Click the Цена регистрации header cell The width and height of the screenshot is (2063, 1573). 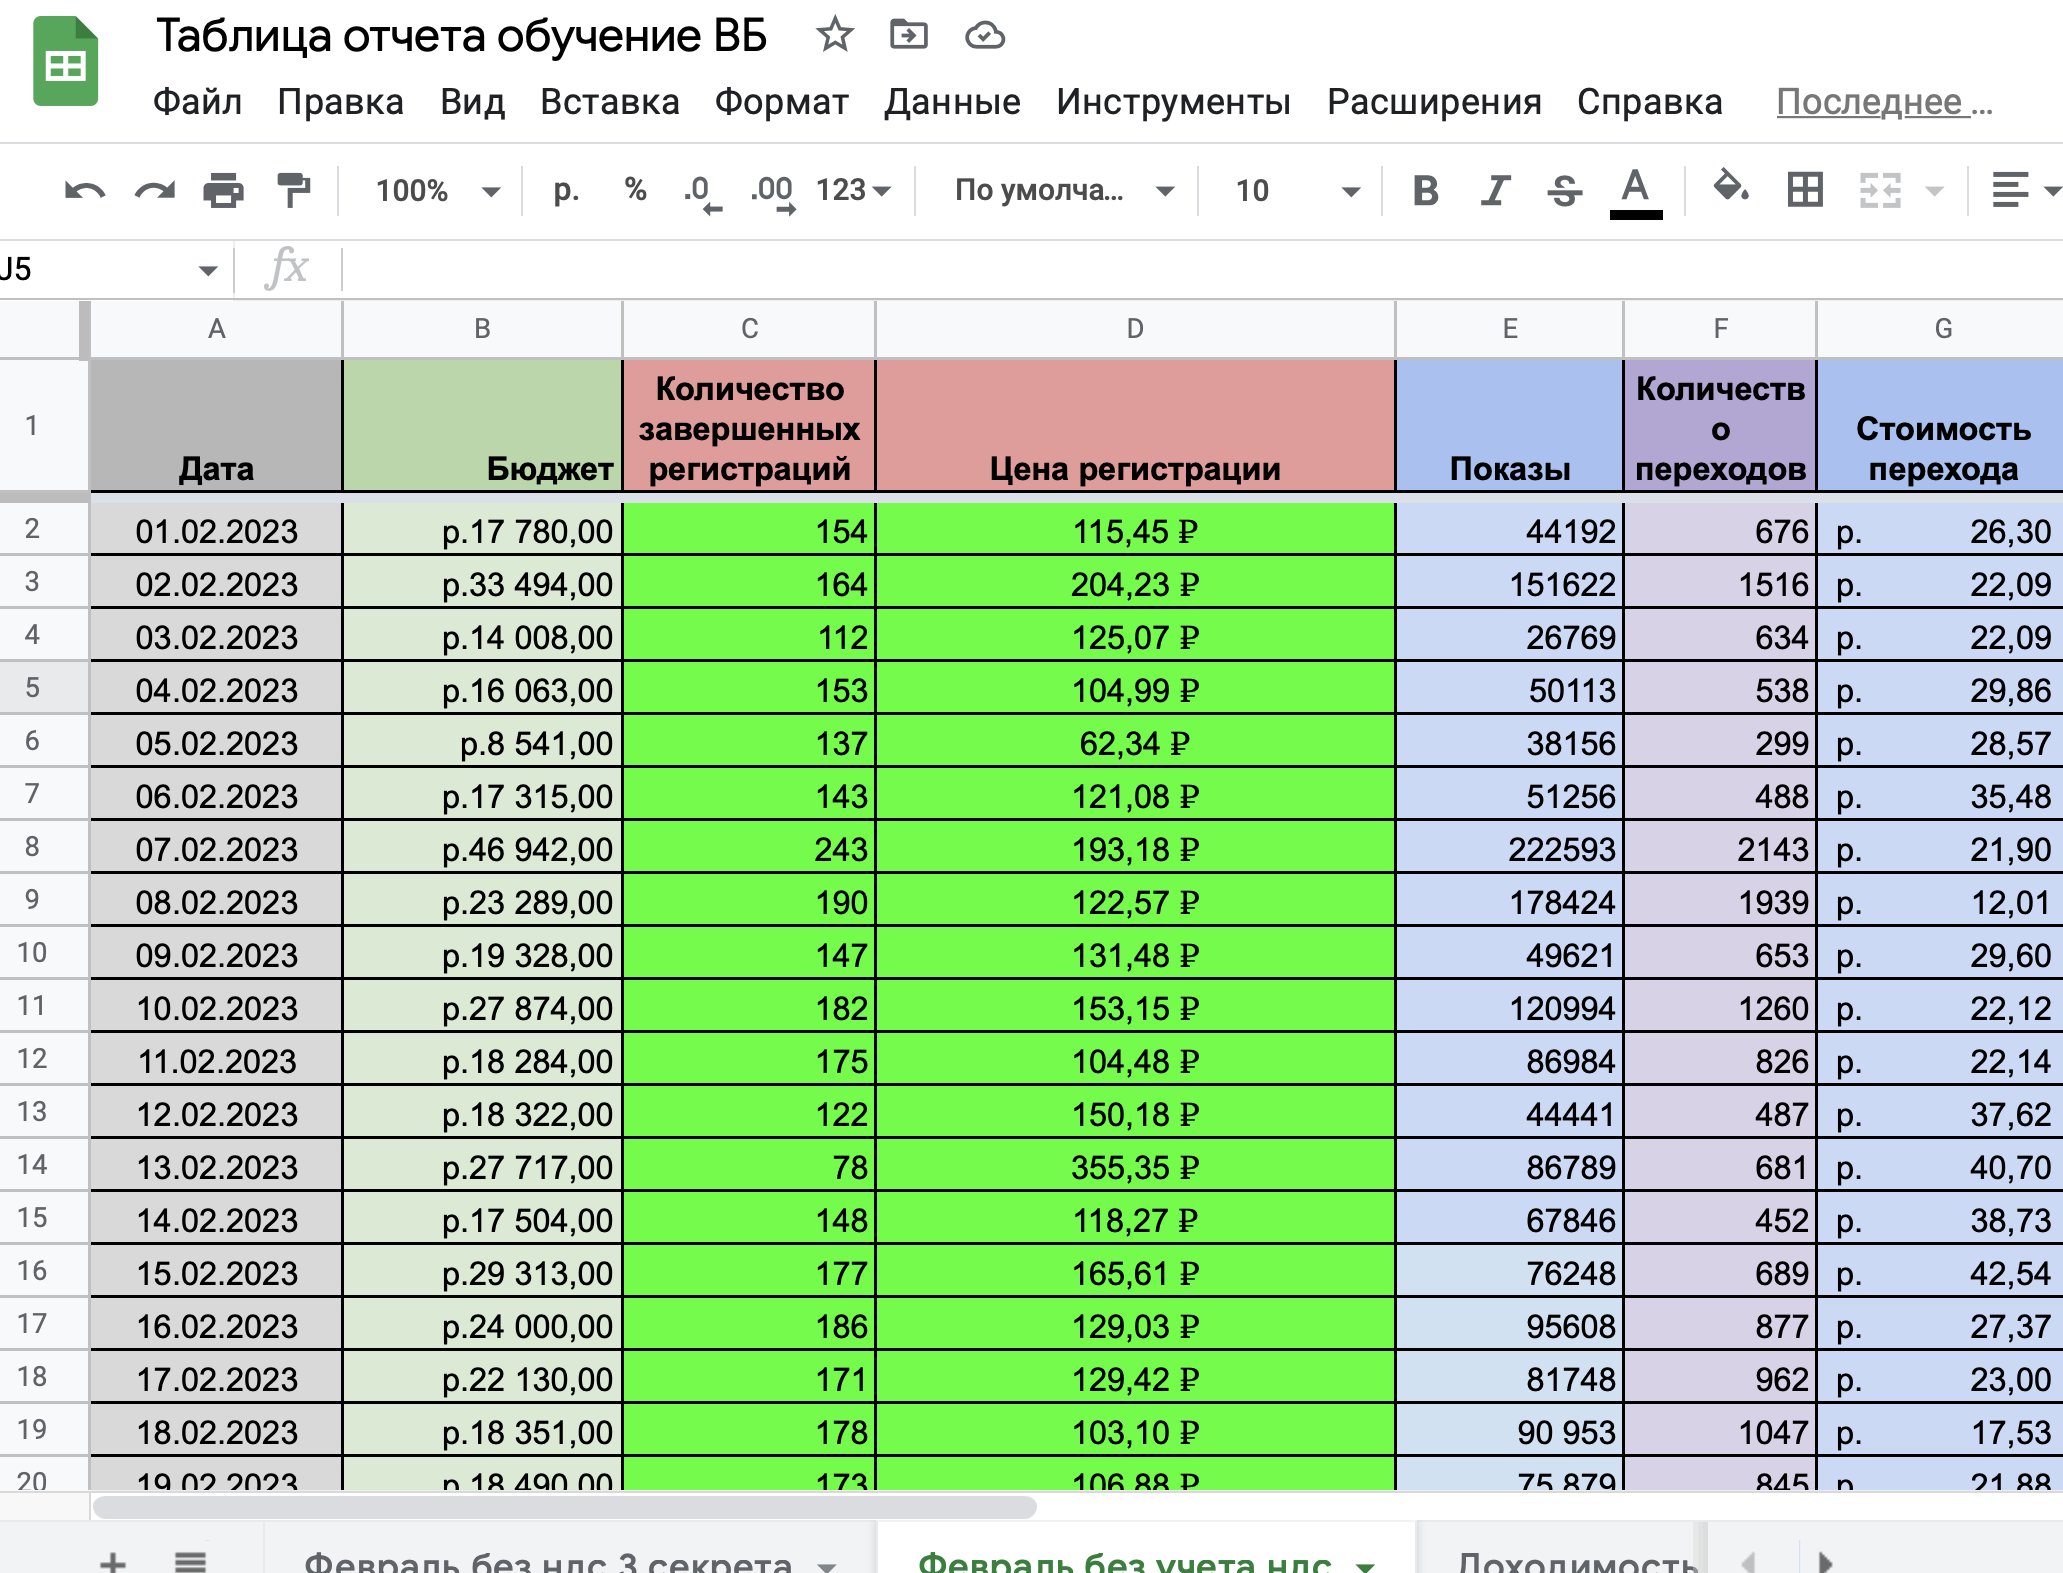coord(1135,425)
